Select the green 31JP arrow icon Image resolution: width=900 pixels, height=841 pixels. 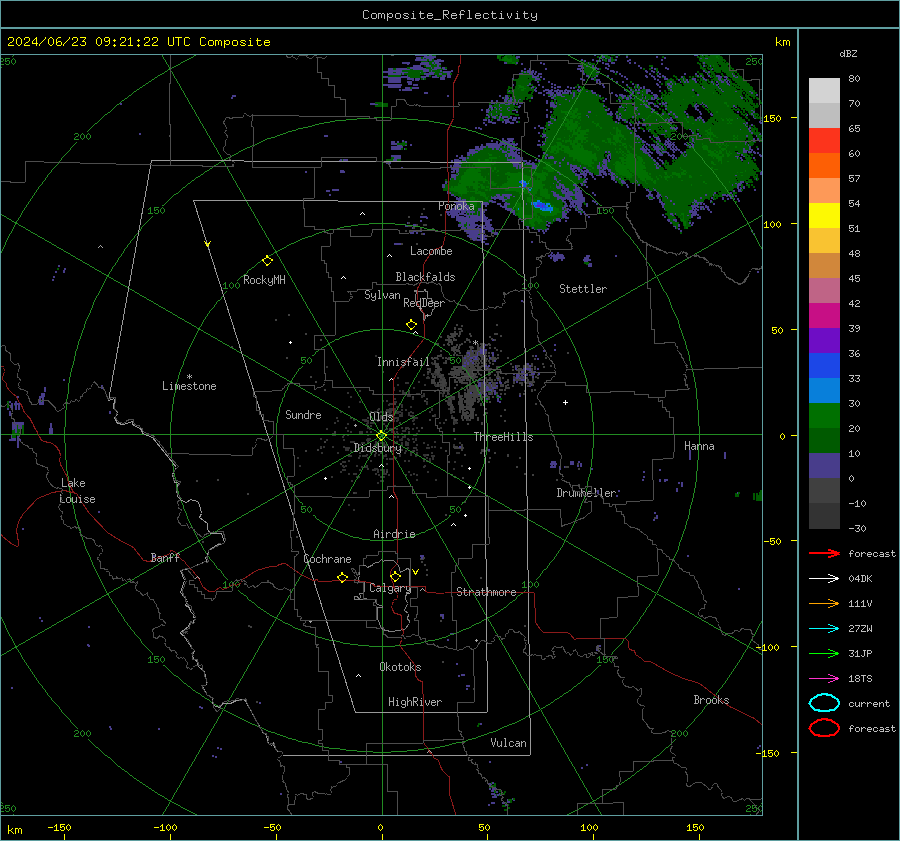(x=824, y=653)
